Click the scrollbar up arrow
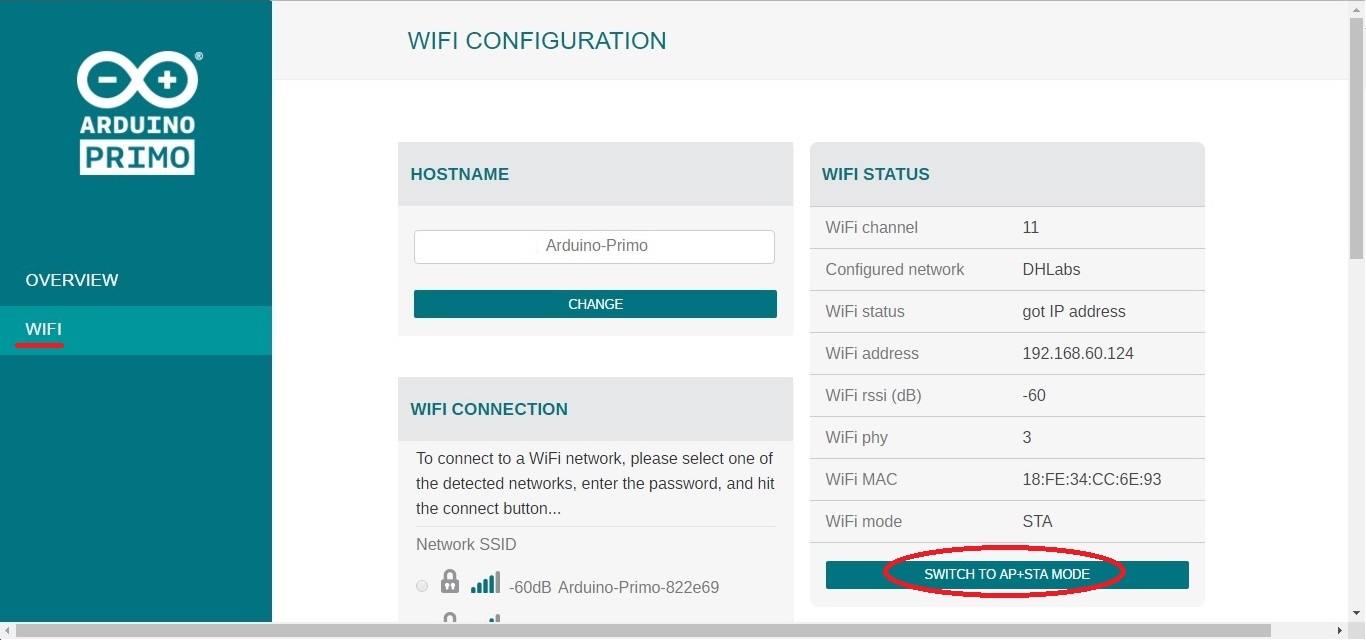Image resolution: width=1366 pixels, height=640 pixels. point(1357,8)
